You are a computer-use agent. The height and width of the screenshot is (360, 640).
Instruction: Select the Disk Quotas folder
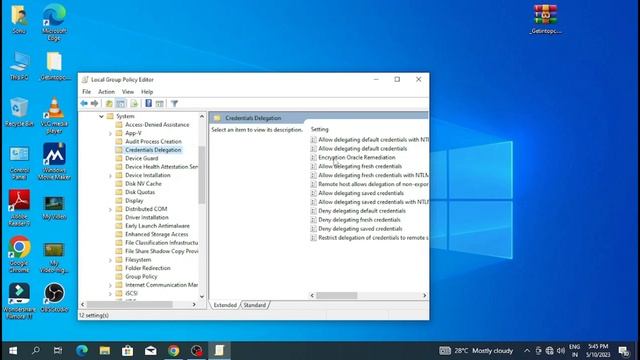[x=140, y=192]
